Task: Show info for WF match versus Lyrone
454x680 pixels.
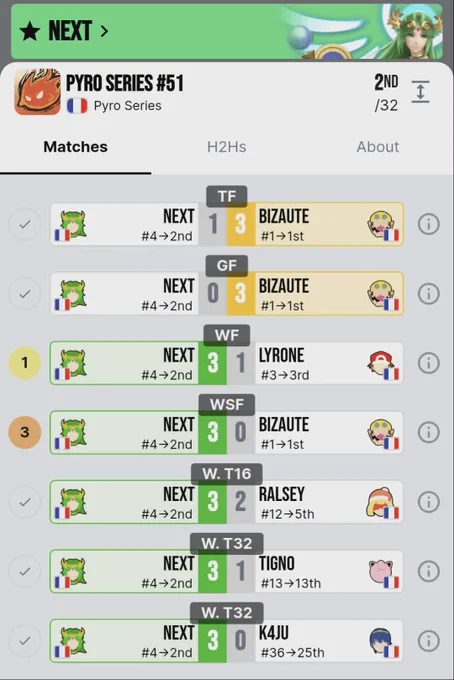Action: tap(428, 363)
